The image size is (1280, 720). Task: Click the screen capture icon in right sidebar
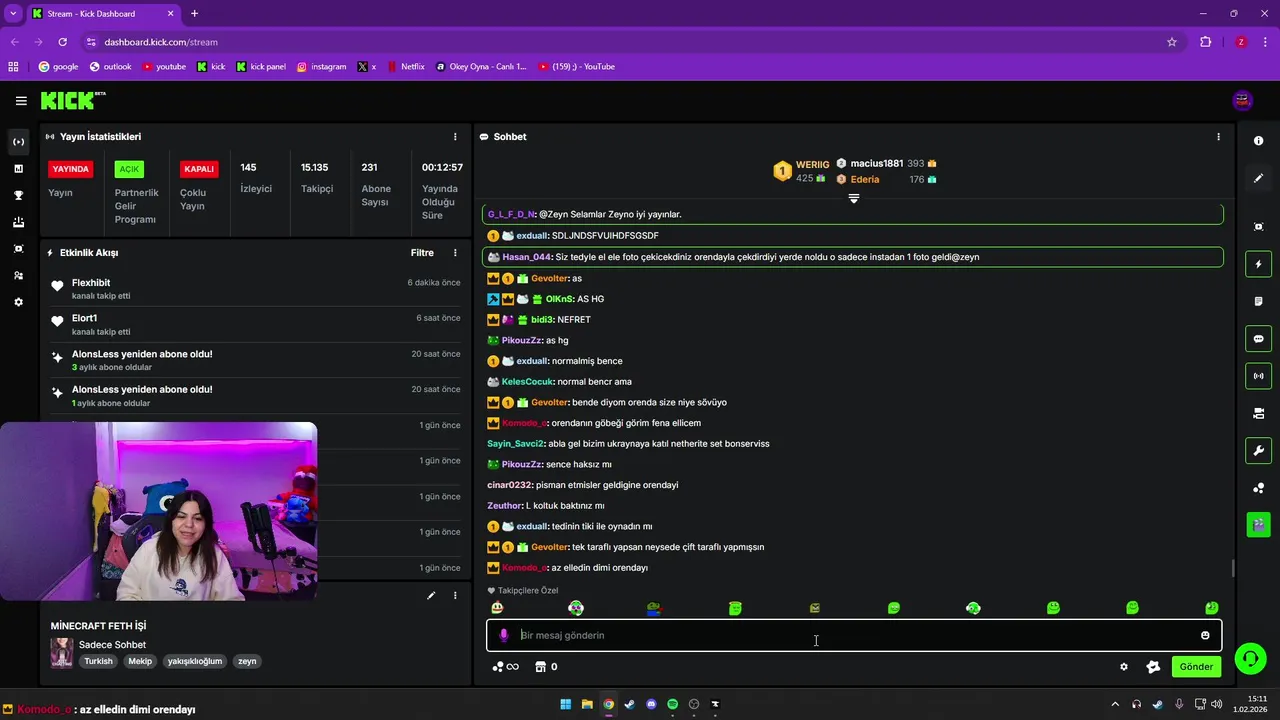tap(1258, 227)
